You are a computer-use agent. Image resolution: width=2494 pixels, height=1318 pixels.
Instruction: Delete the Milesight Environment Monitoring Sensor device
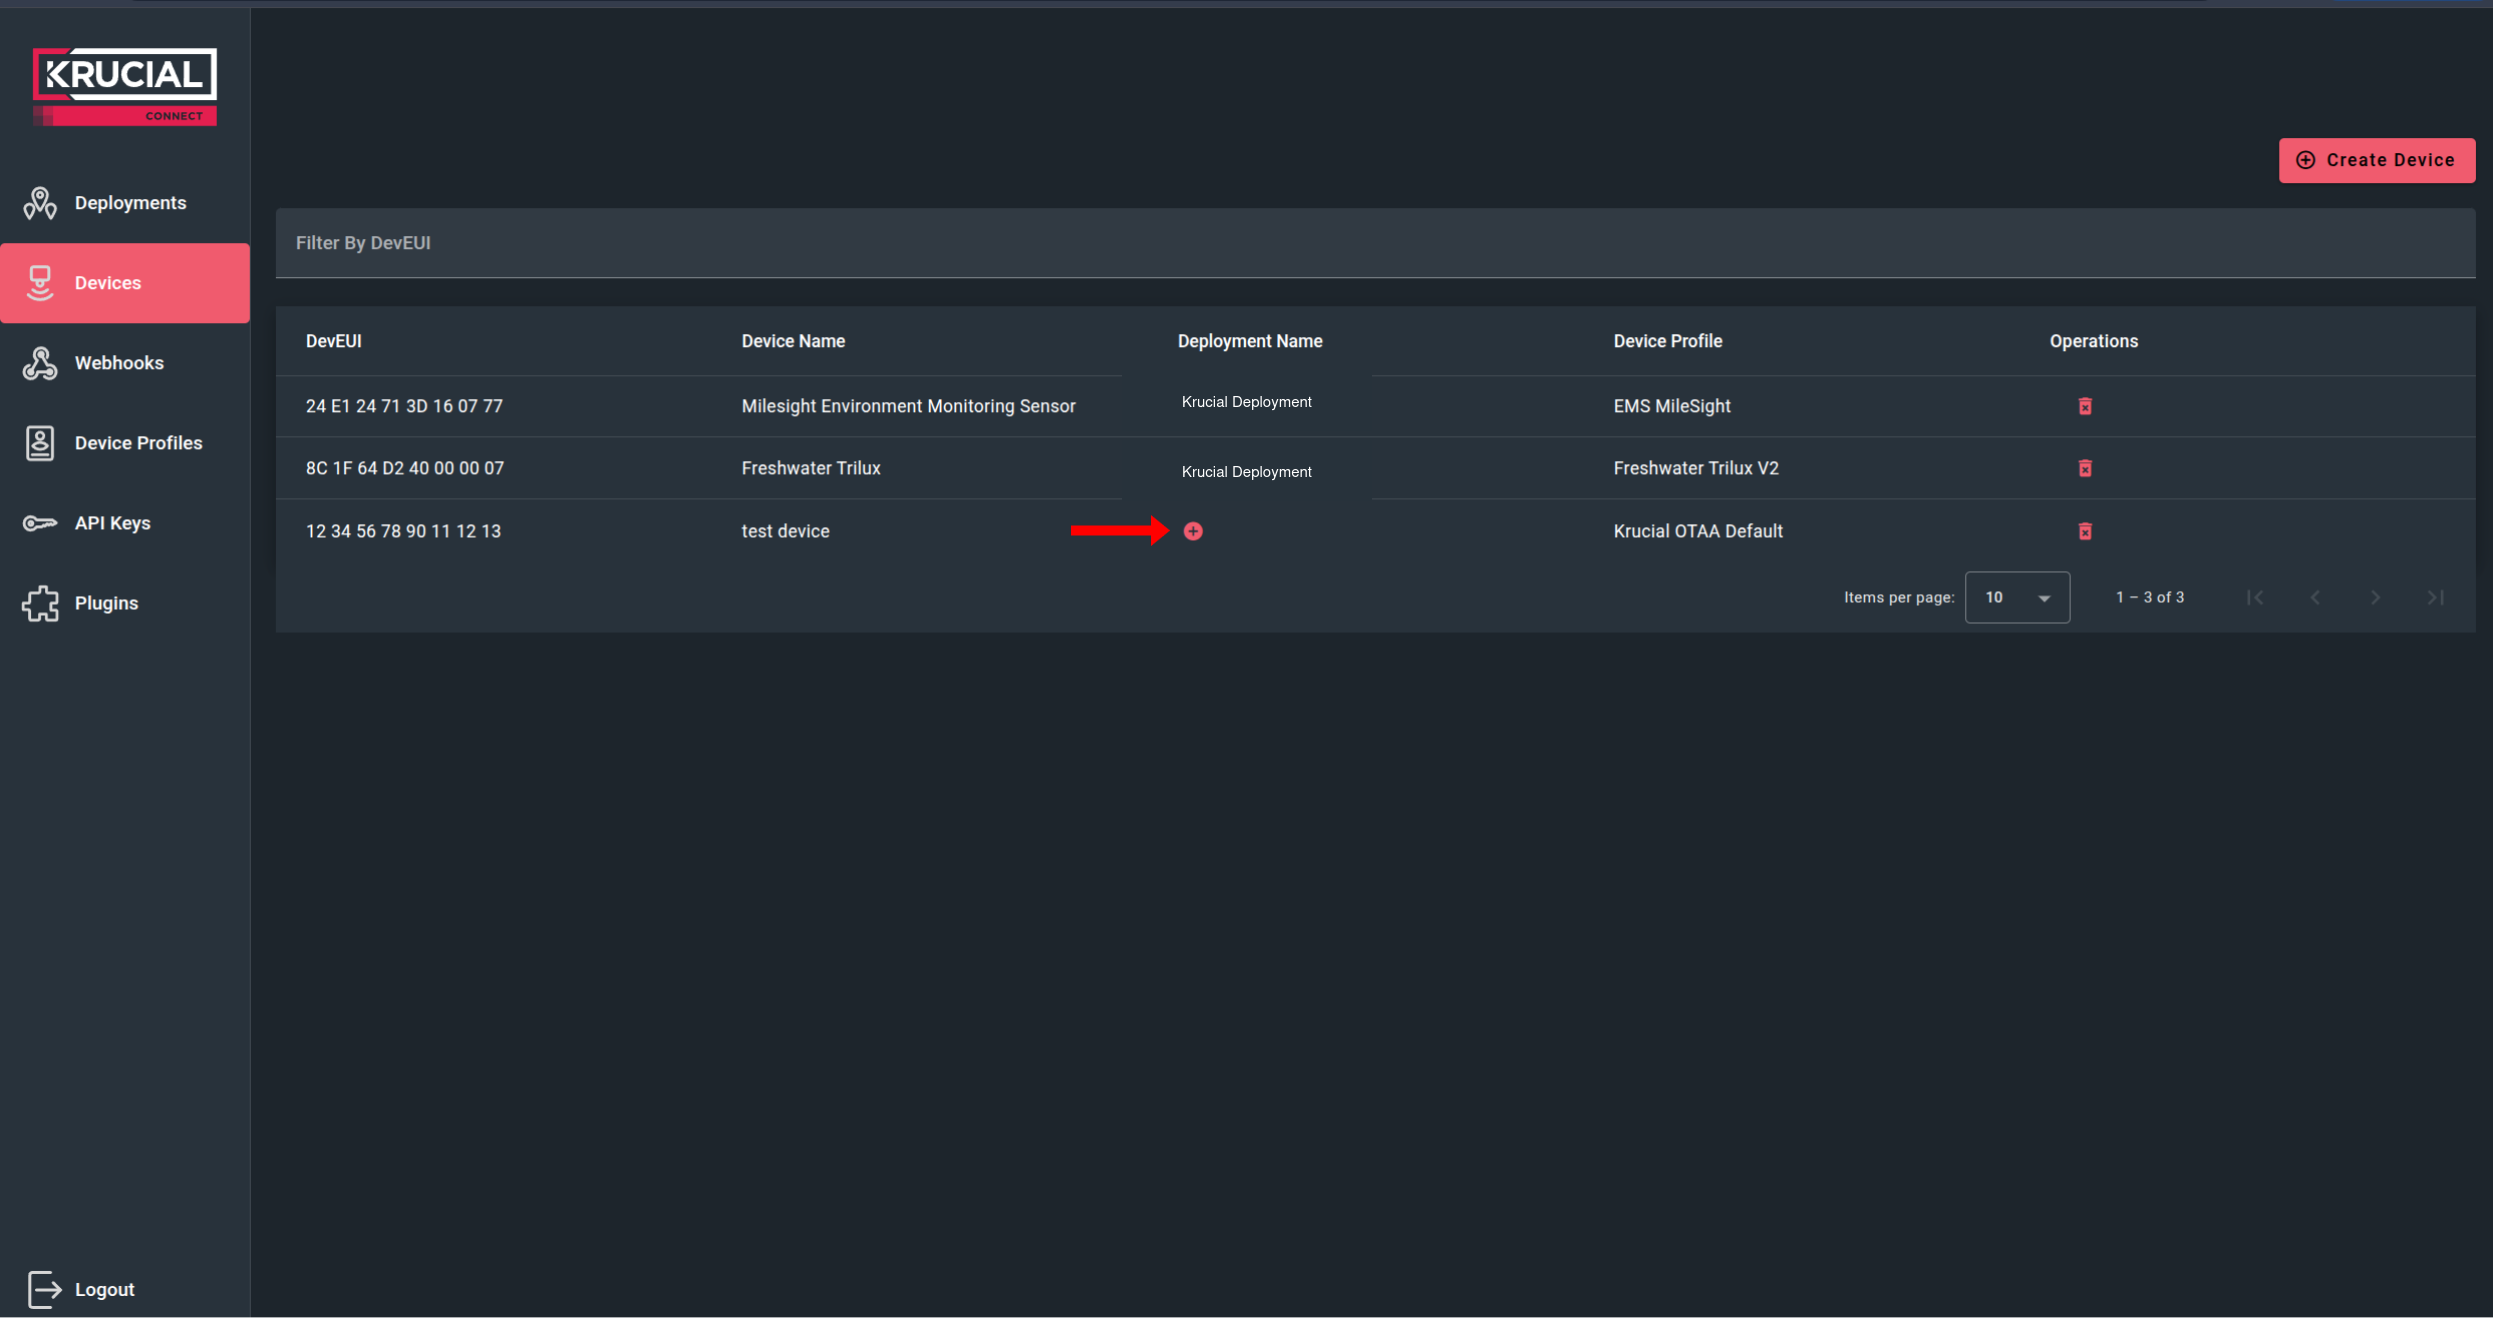(x=2085, y=406)
